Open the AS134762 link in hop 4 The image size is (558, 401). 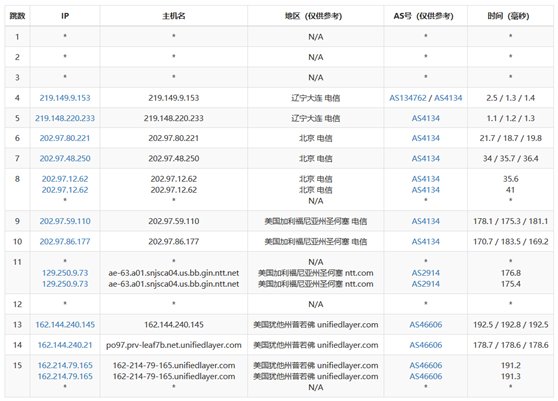[x=407, y=98]
